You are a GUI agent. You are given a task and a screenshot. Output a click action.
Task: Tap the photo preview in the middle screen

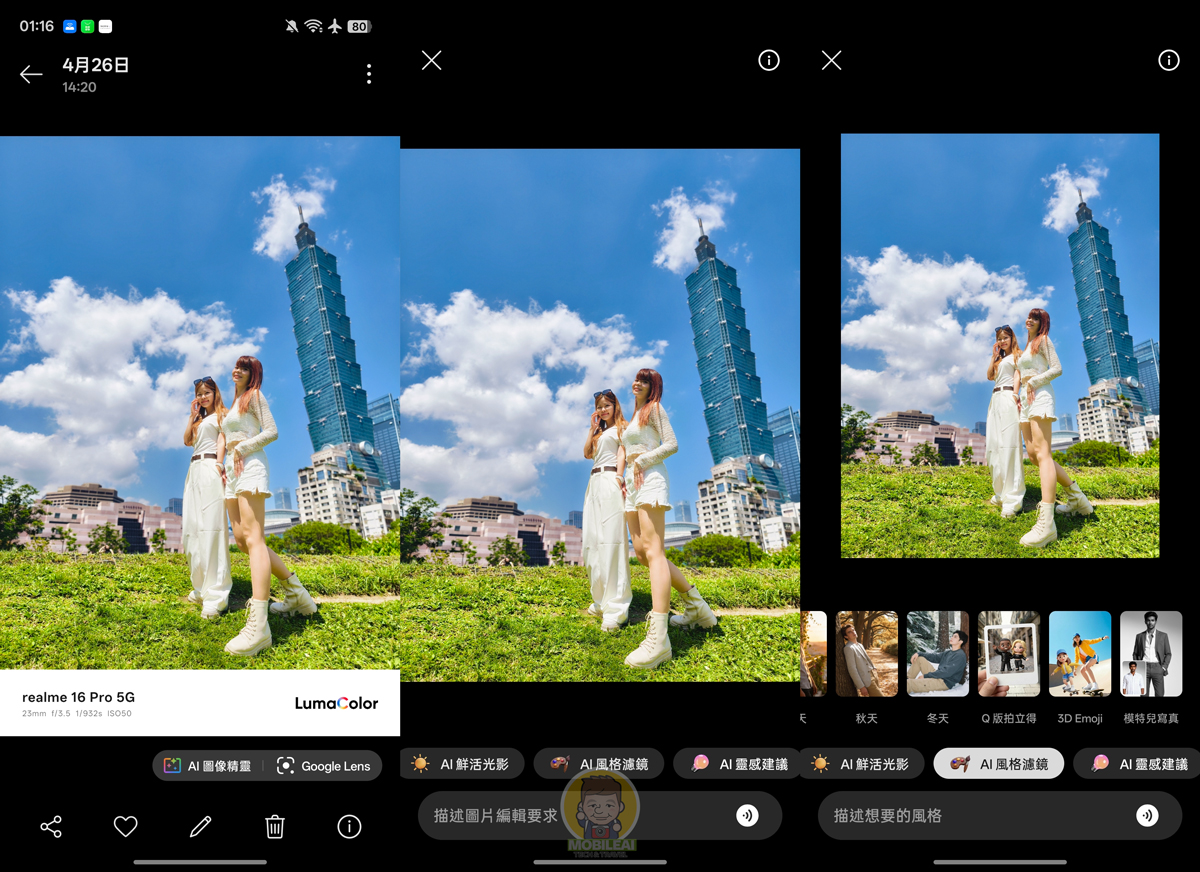pyautogui.click(x=600, y=415)
